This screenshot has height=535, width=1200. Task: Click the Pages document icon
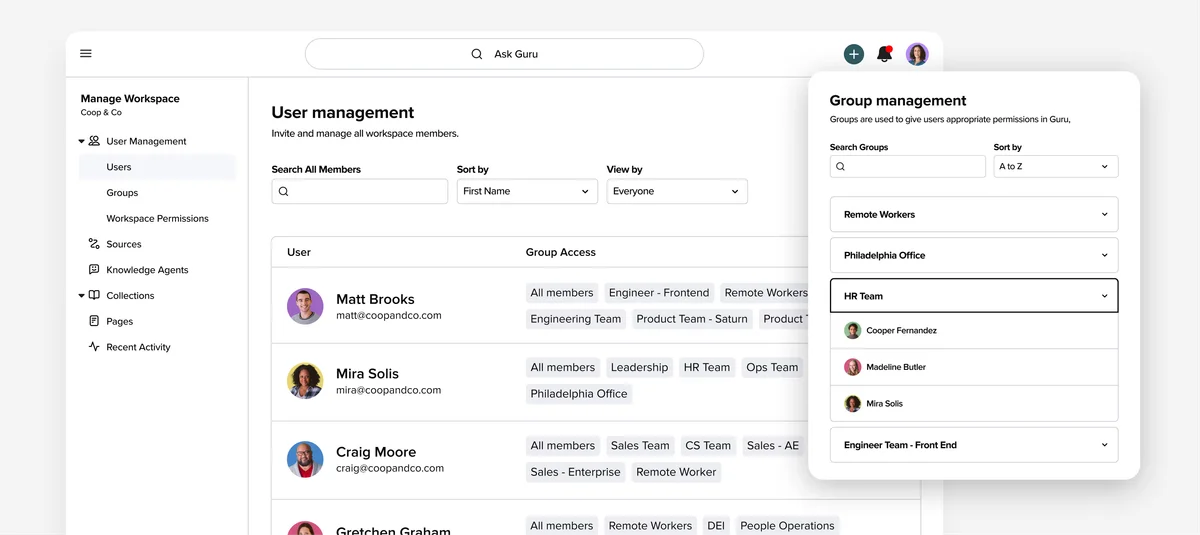[94, 321]
